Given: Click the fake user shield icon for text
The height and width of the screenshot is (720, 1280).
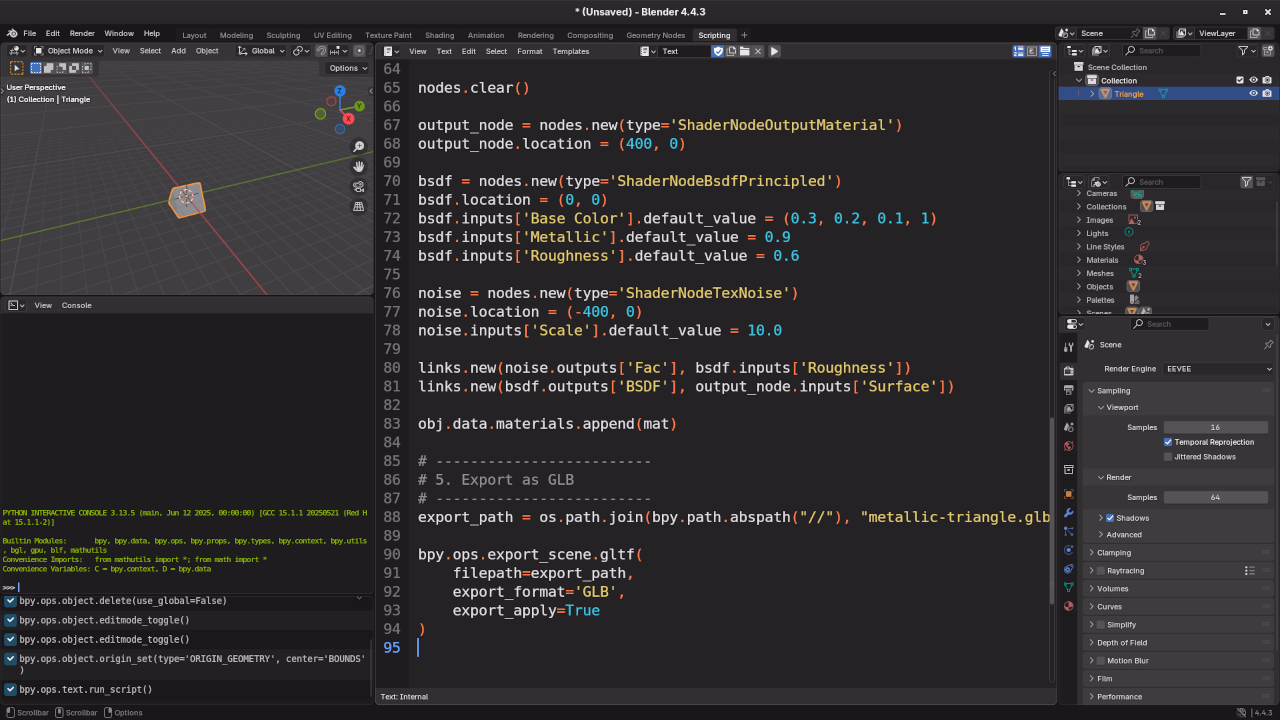Looking at the screenshot, I should coord(717,51).
